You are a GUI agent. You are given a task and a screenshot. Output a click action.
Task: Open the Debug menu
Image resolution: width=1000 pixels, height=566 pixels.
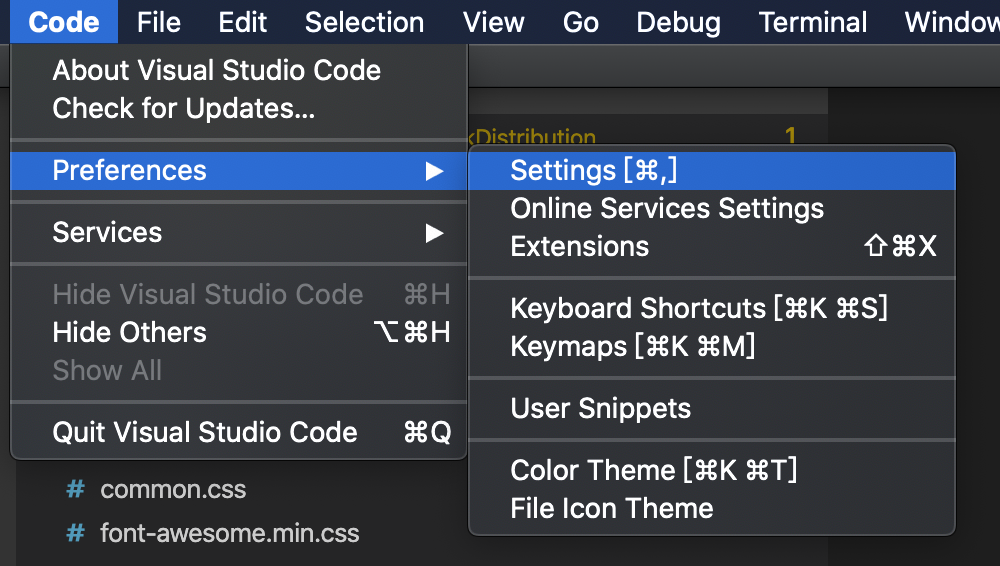coord(679,22)
